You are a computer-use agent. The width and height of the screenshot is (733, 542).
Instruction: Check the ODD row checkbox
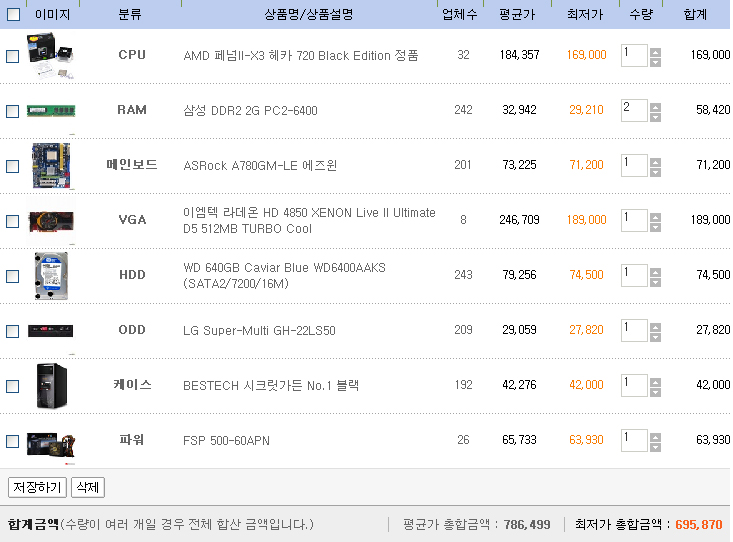(x=13, y=332)
